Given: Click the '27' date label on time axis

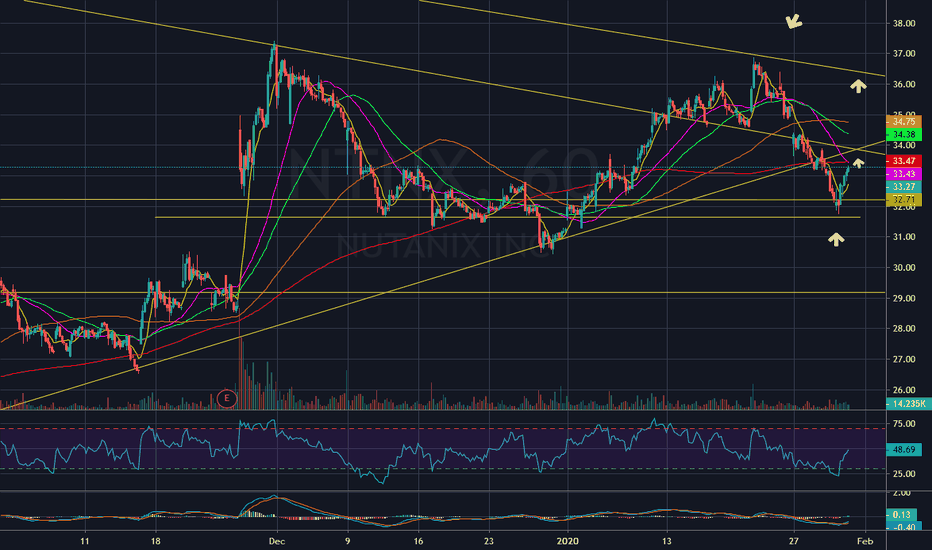Looking at the screenshot, I should click(x=794, y=541).
